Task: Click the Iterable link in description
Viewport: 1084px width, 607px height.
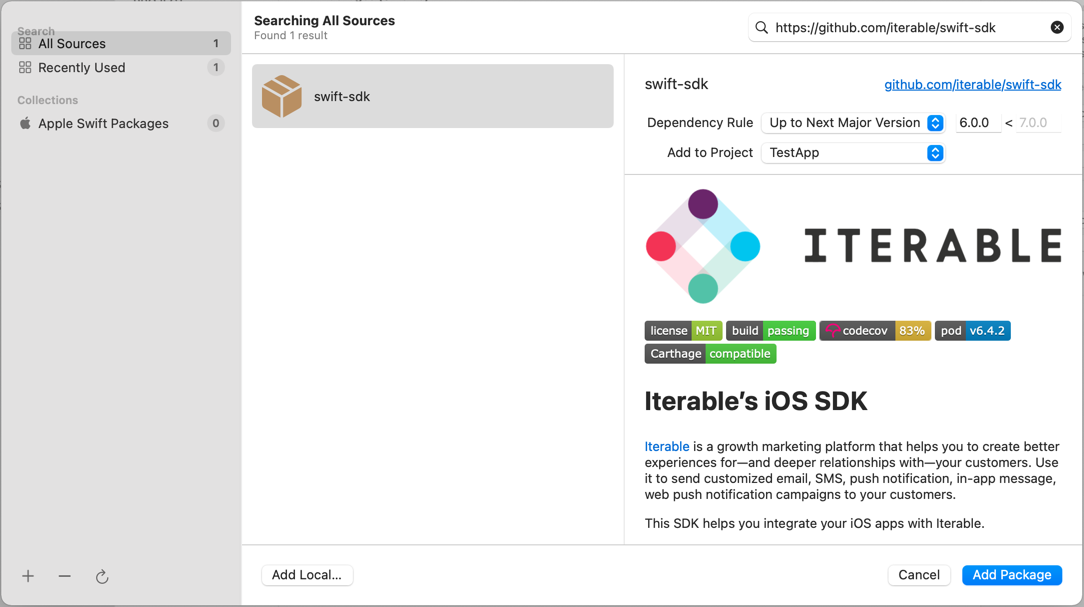Action: coord(666,447)
